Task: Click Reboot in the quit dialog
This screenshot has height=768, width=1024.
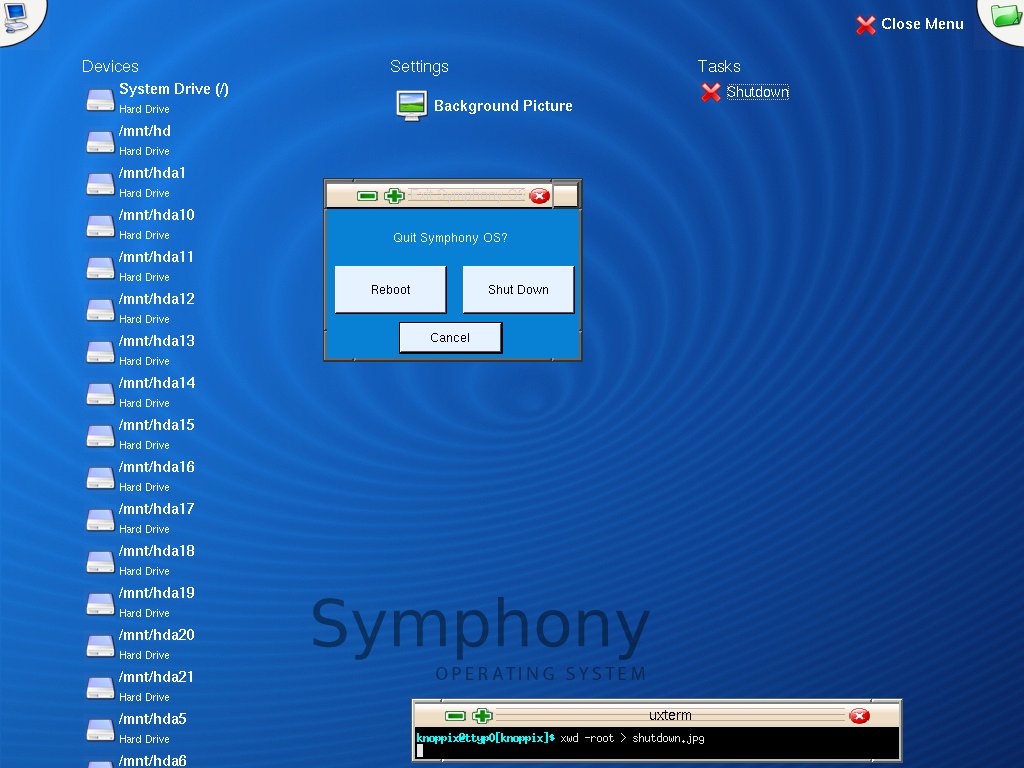Action: click(x=391, y=289)
